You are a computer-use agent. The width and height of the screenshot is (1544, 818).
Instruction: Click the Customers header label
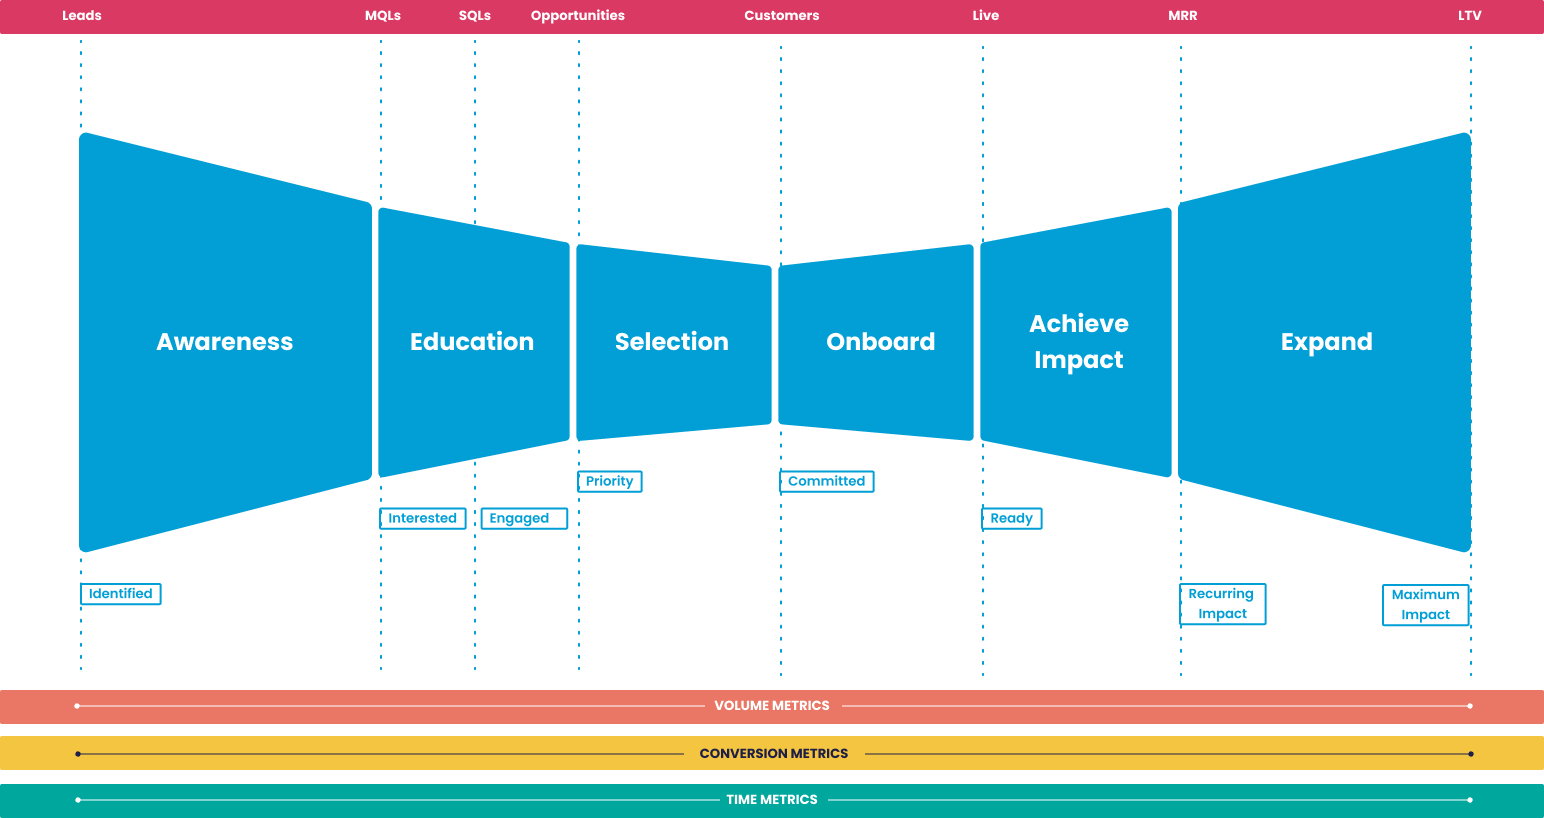click(782, 15)
